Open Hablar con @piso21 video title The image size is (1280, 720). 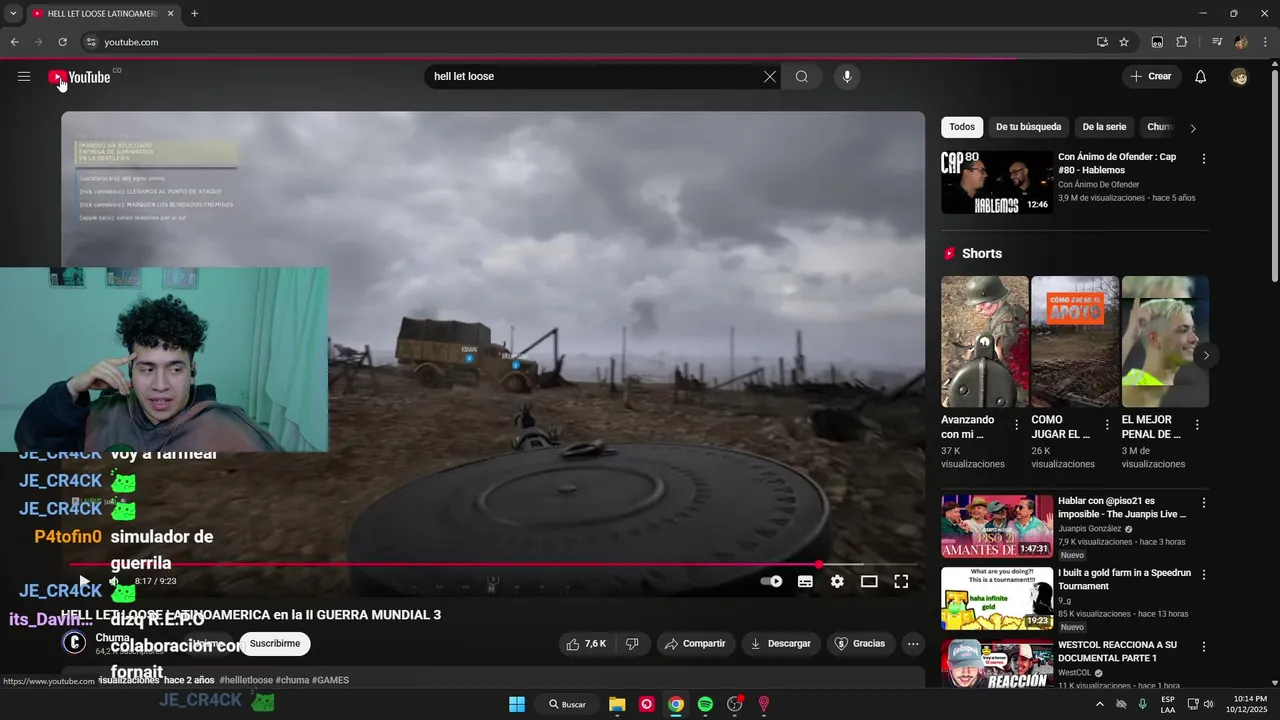(x=1122, y=507)
